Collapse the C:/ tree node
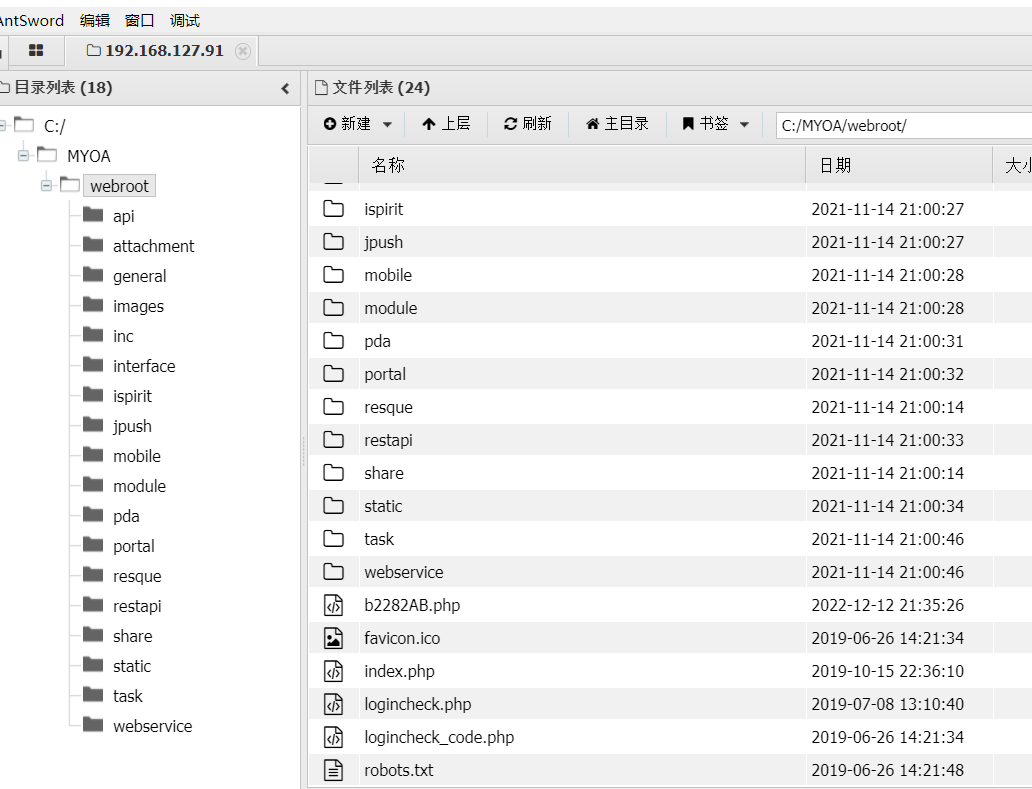 [x=2, y=125]
